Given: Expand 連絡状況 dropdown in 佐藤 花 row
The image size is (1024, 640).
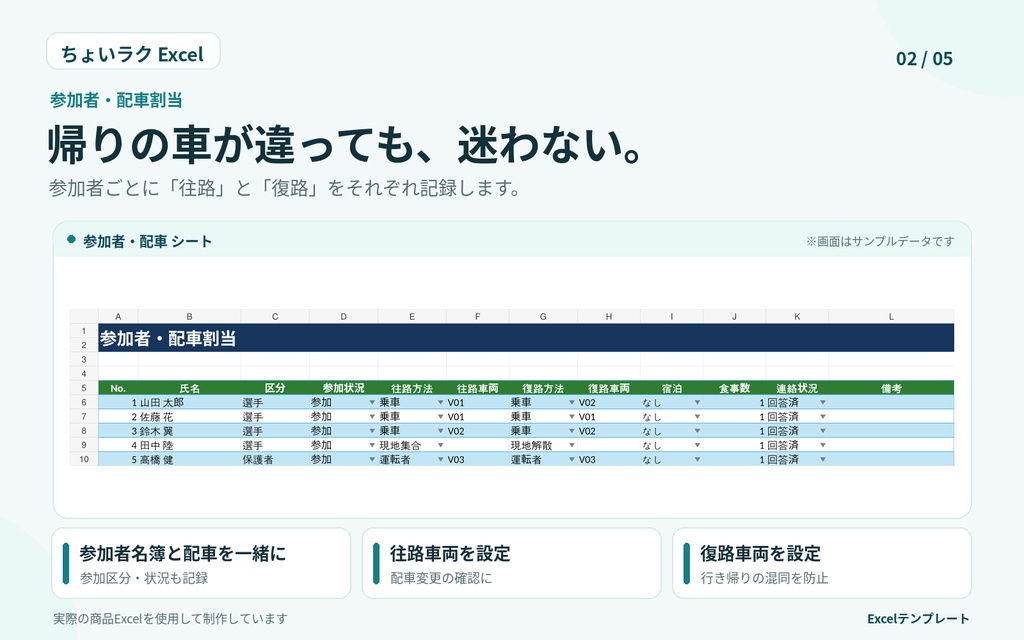Looking at the screenshot, I should (823, 417).
